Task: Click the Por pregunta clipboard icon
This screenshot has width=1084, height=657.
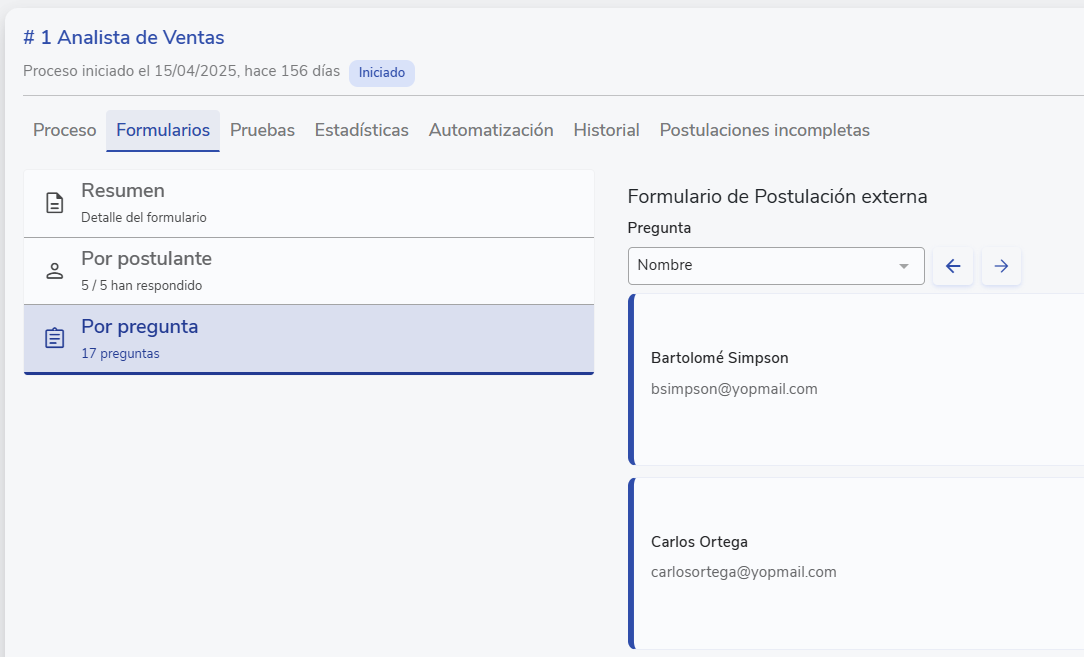Action: [54, 339]
